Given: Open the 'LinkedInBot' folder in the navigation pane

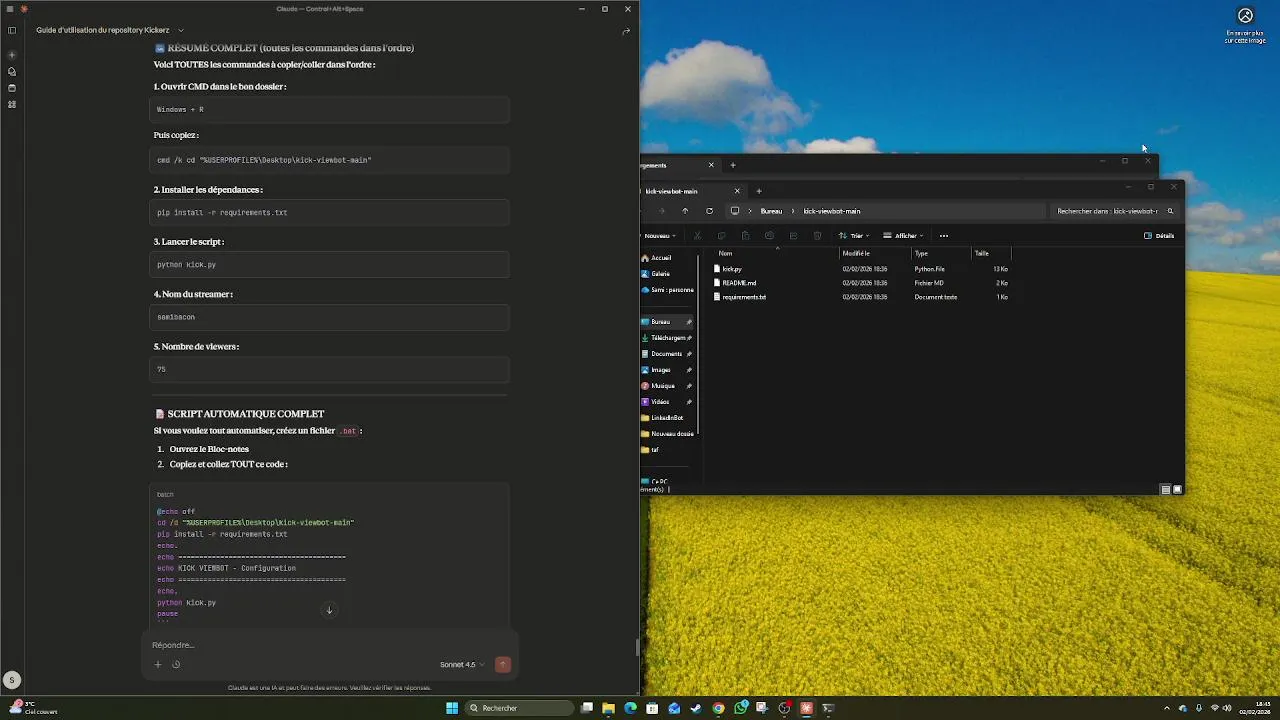Looking at the screenshot, I should point(667,418).
